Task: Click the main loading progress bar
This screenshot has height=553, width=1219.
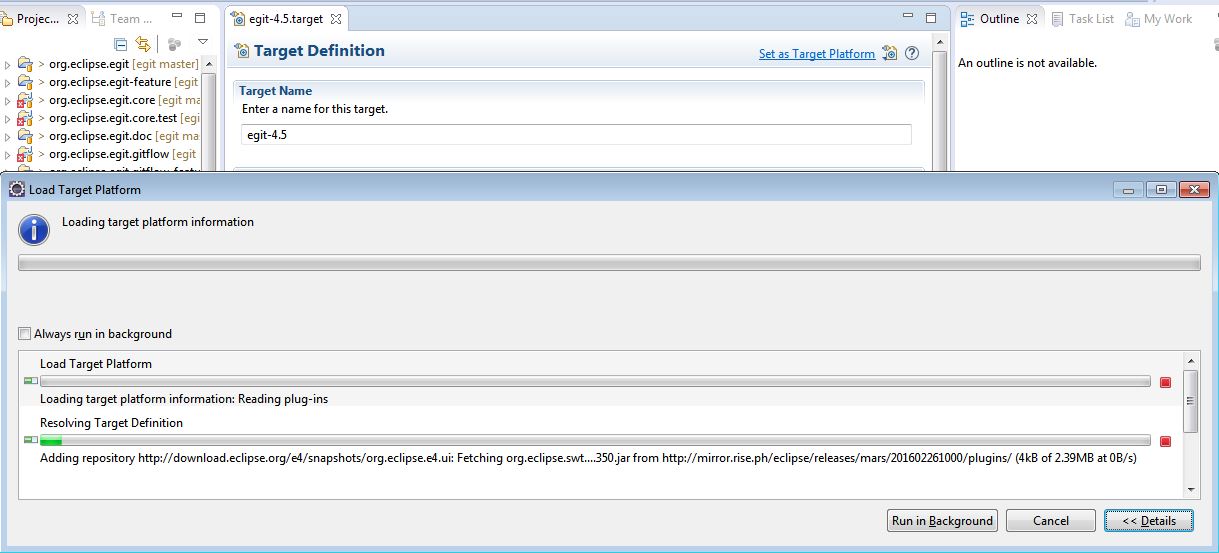Action: [609, 263]
